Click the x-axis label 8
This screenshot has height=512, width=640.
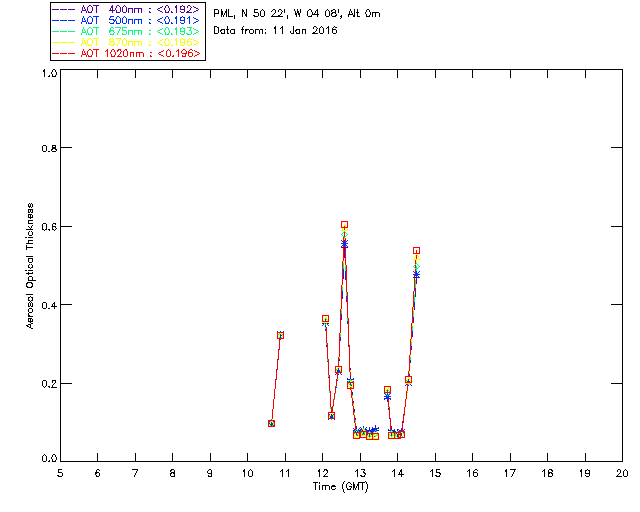pos(173,473)
